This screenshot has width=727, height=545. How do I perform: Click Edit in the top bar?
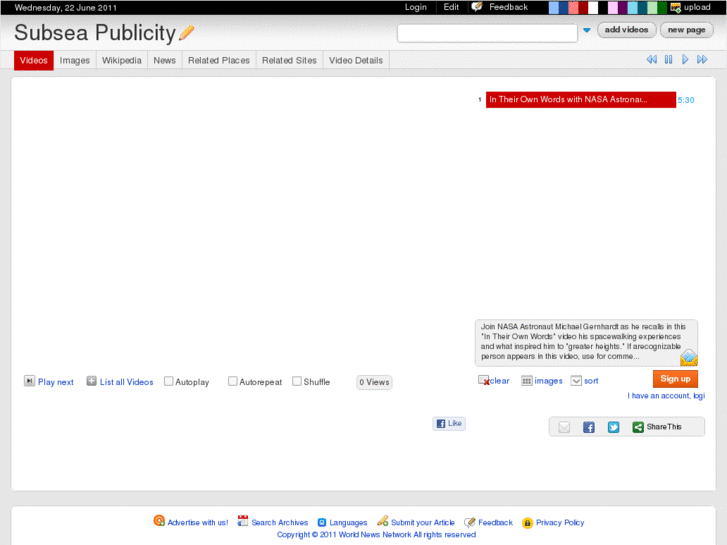coord(451,7)
